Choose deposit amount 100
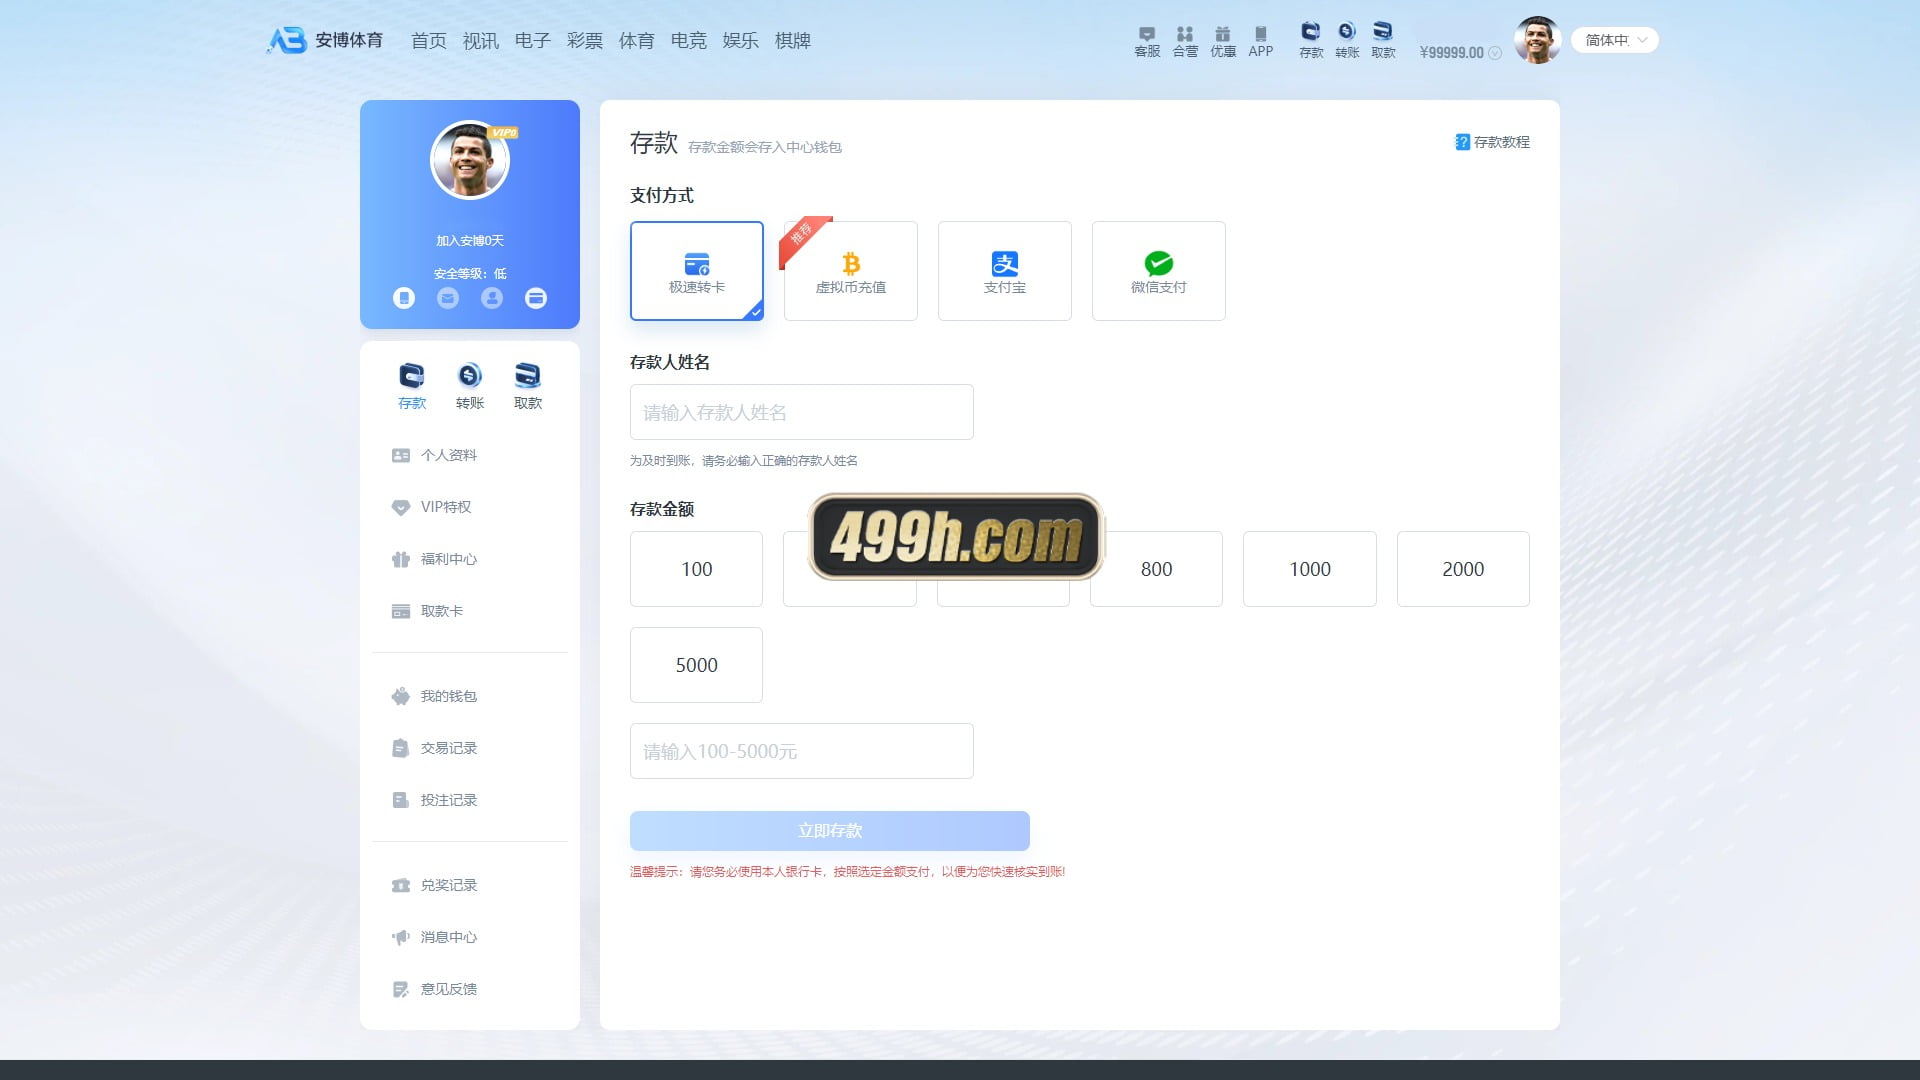 pos(697,569)
